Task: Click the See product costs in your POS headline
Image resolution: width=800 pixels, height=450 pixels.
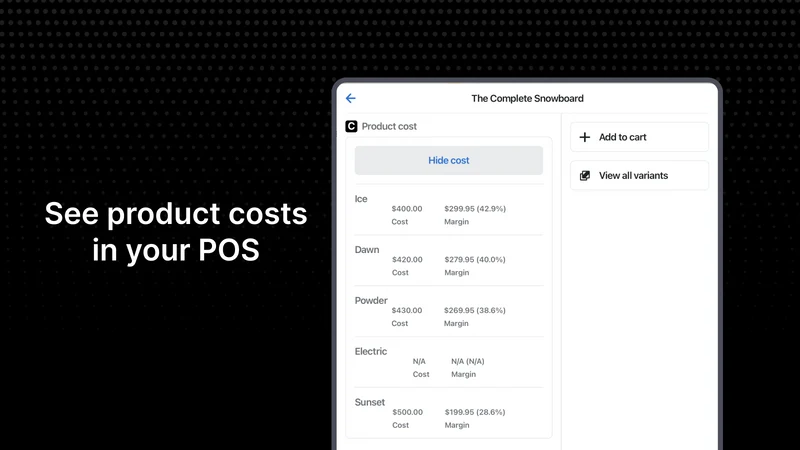Action: click(176, 232)
